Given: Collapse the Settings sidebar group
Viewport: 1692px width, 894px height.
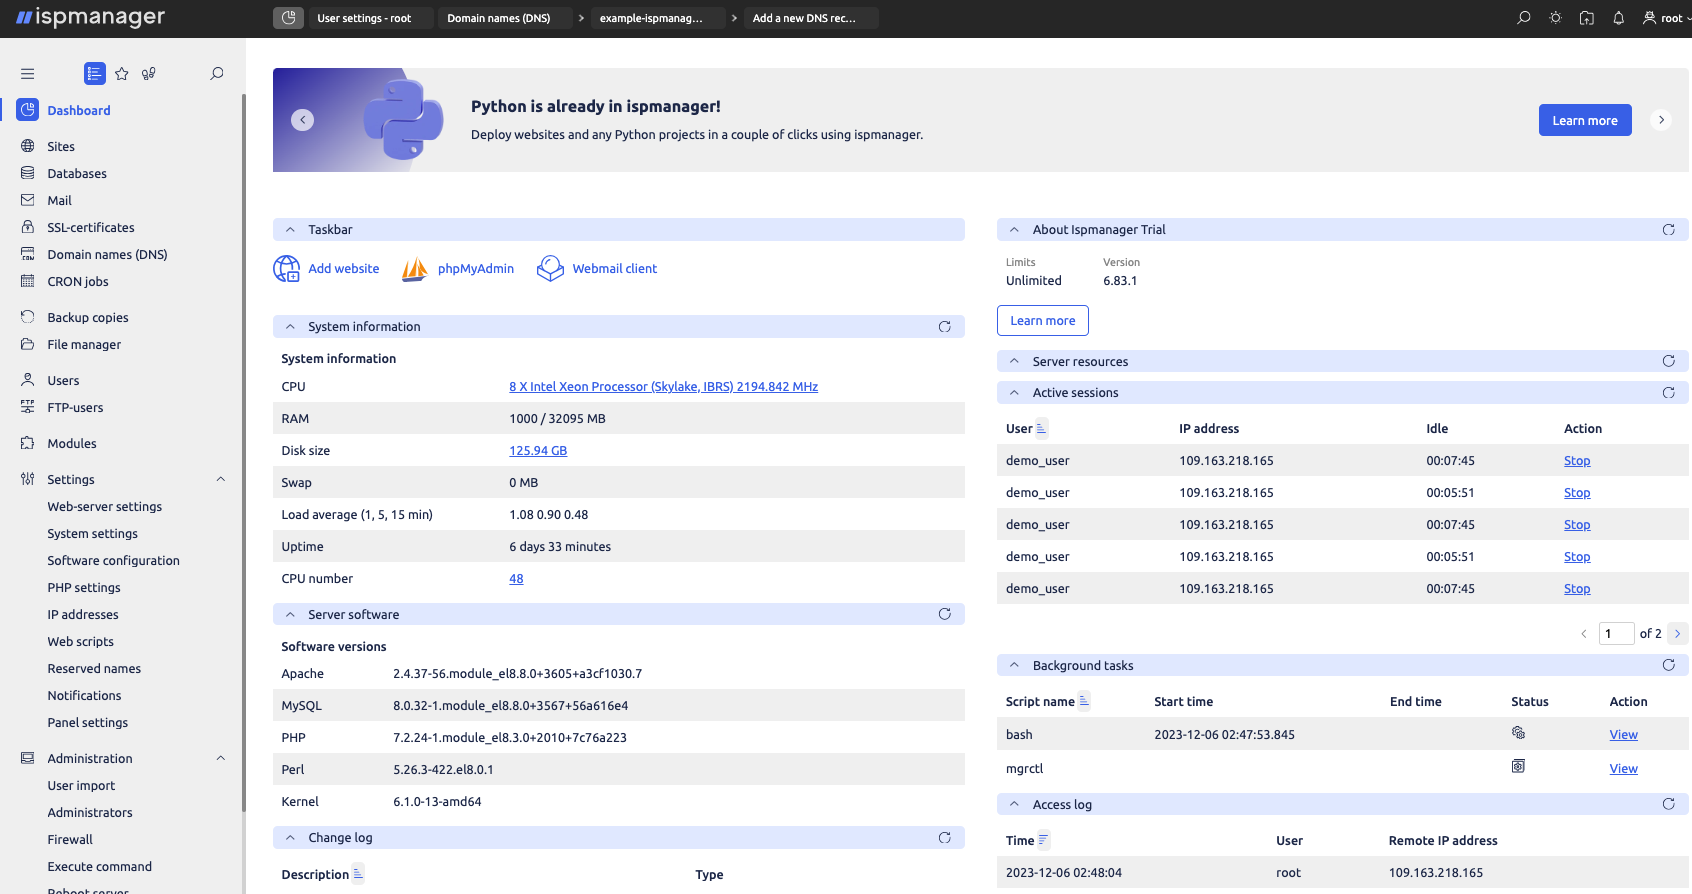Looking at the screenshot, I should [221, 480].
